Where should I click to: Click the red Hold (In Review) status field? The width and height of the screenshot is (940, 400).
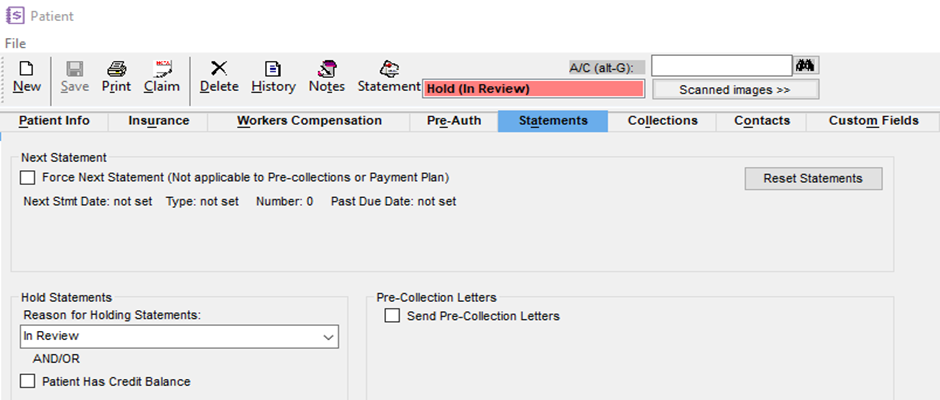coord(534,89)
